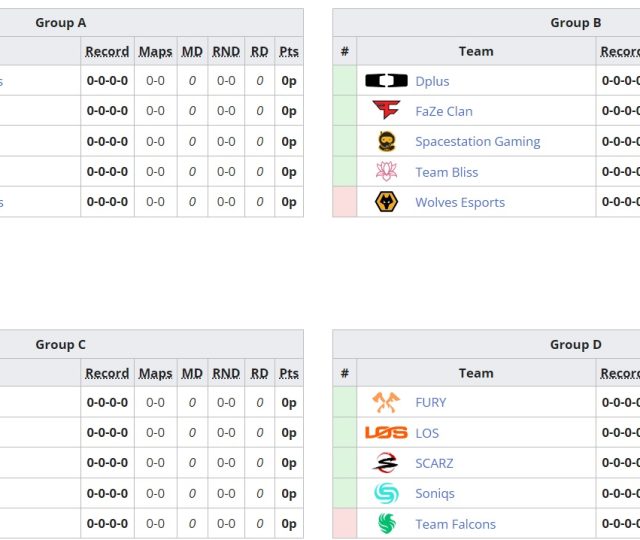Viewport: 640px width, 540px height.
Task: Click the Wolves Esports logo
Action: [386, 202]
